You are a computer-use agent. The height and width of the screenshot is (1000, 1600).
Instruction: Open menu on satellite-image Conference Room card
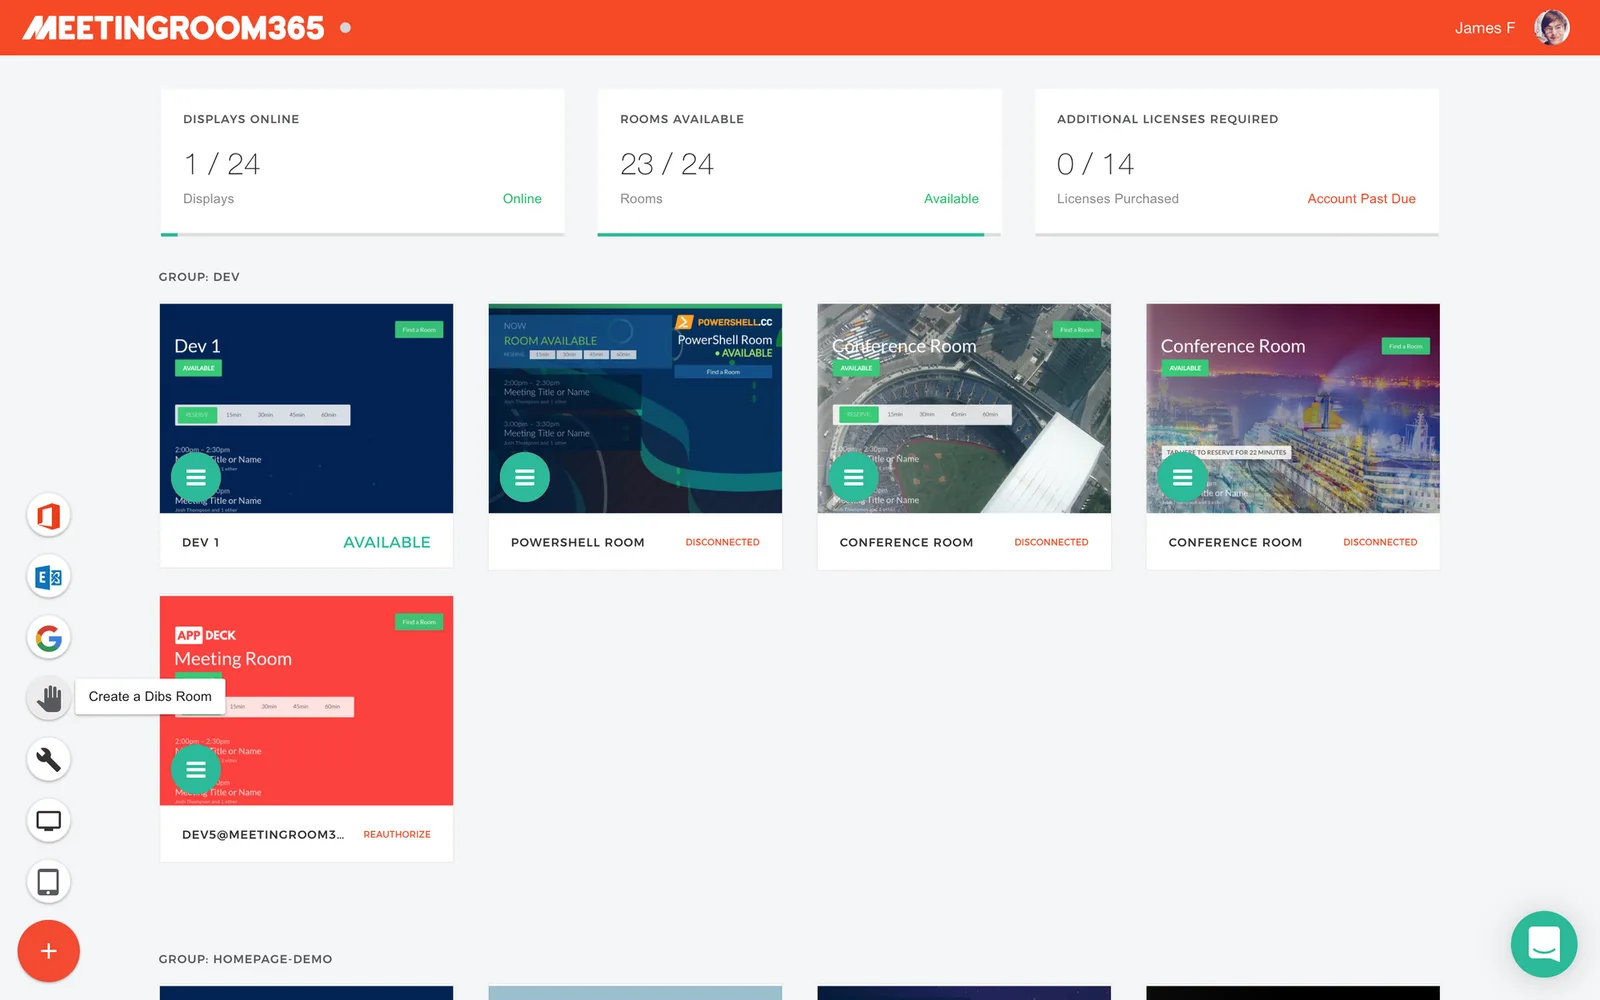pyautogui.click(x=853, y=477)
